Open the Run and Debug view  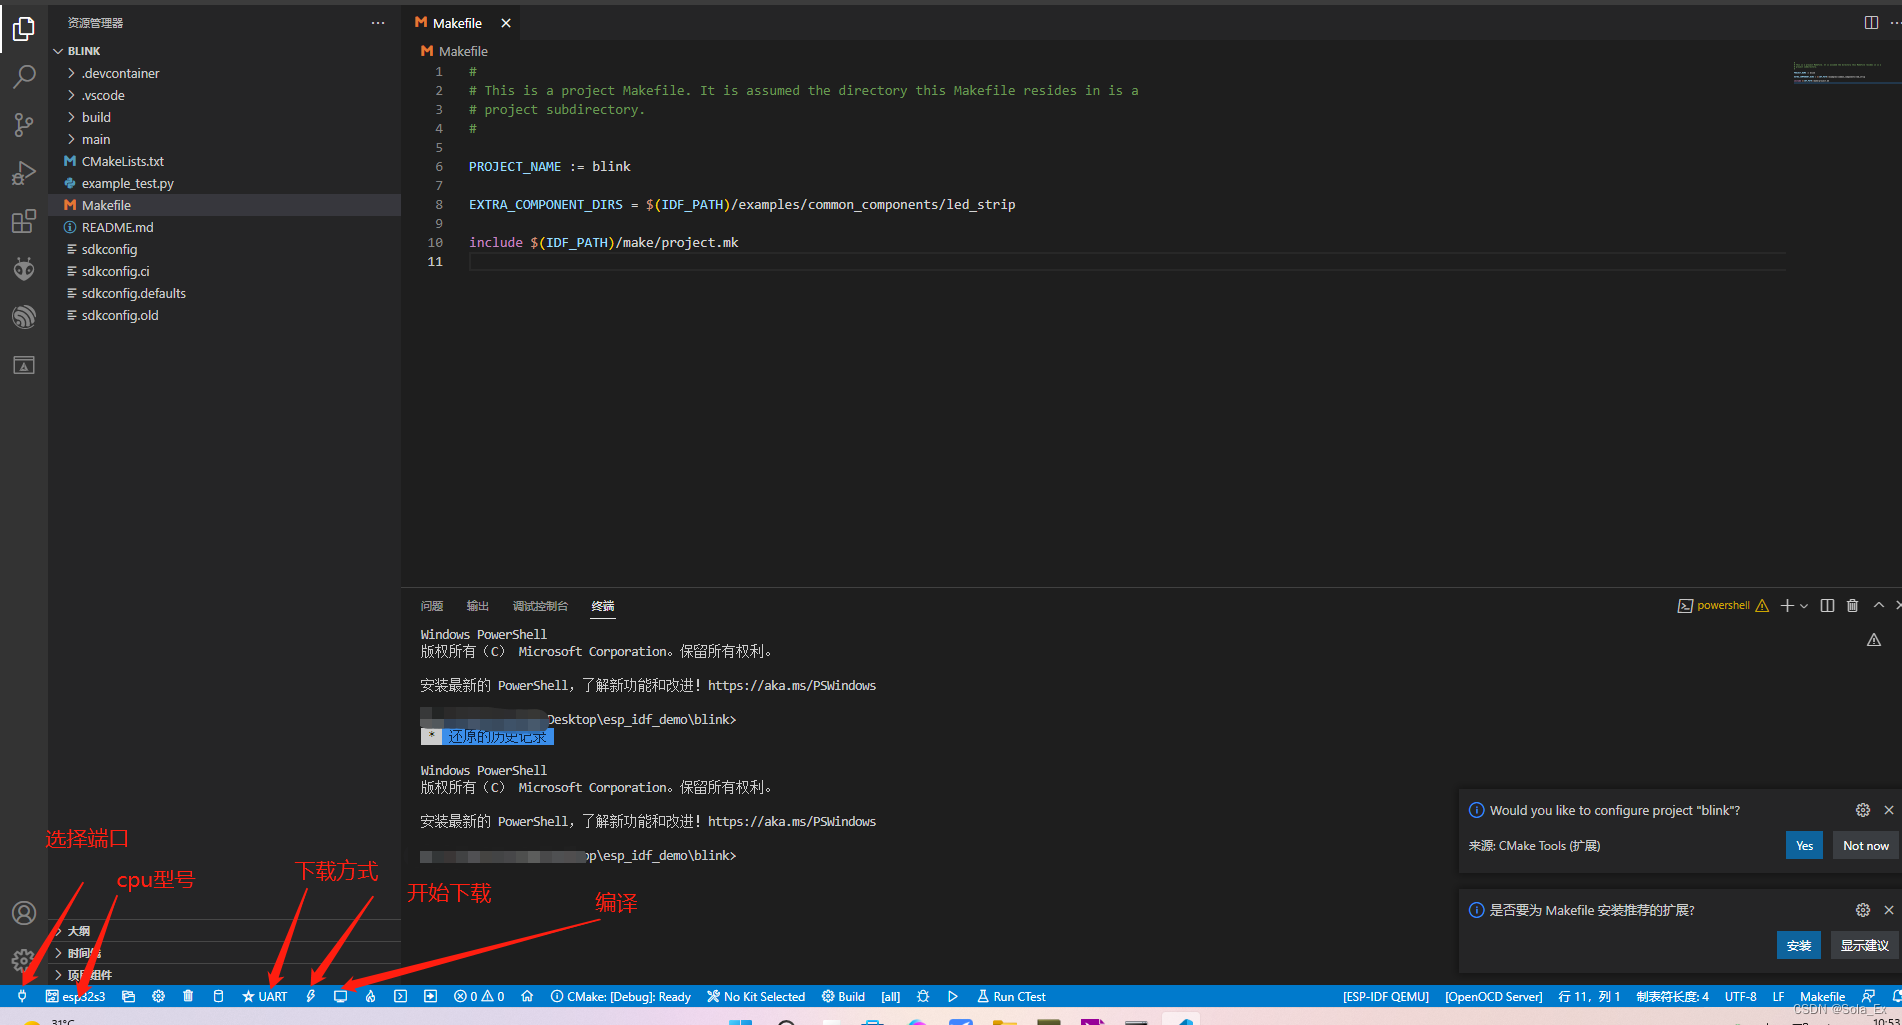click(x=24, y=173)
